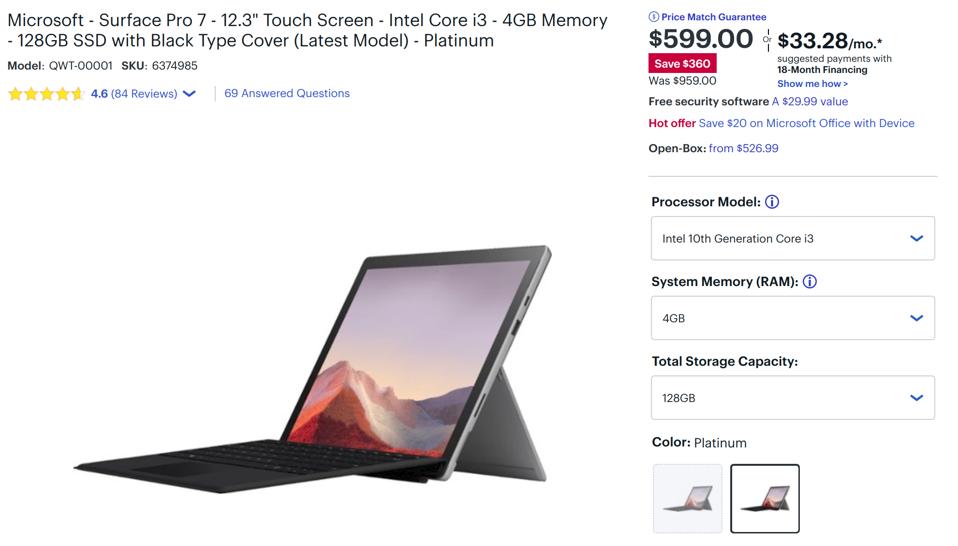
Task: Click the Price Match Guarantee info icon
Action: (654, 17)
